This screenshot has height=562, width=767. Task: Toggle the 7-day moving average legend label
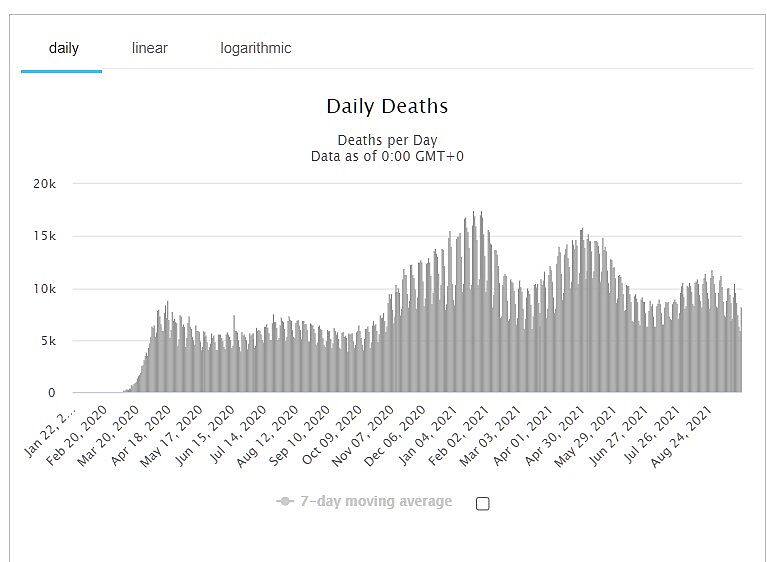(376, 501)
